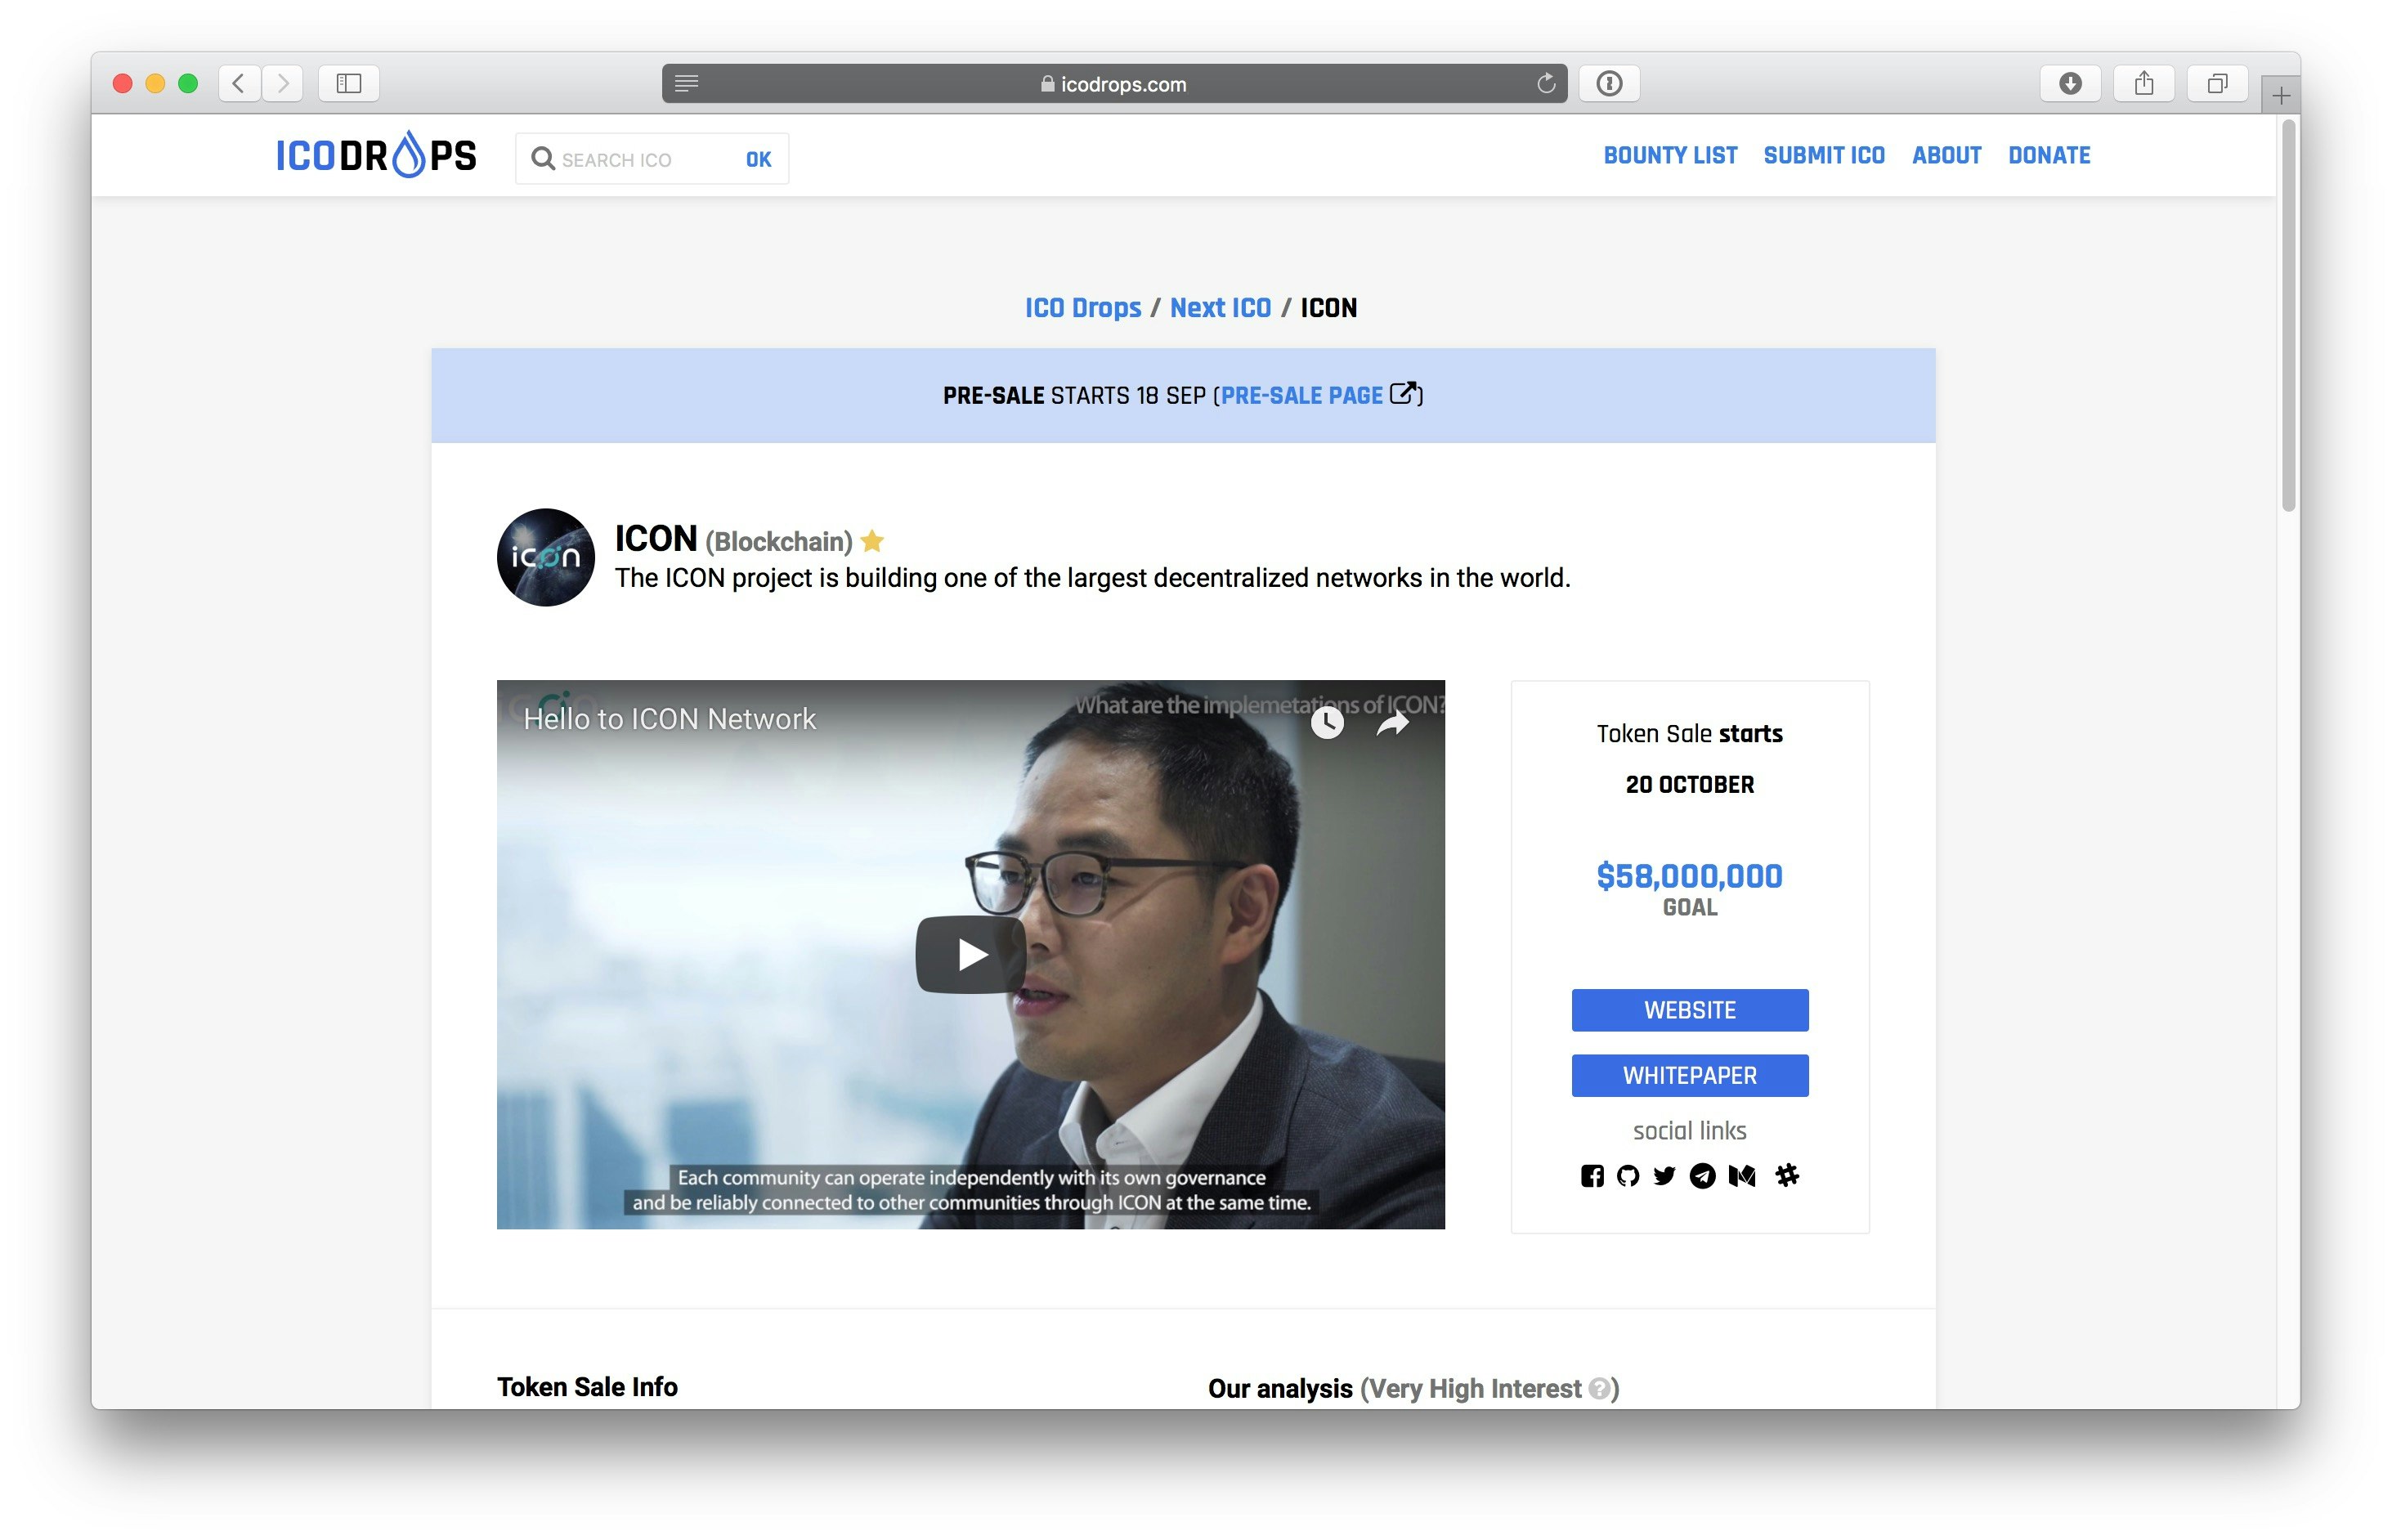Open ICON's Twitter social link
The height and width of the screenshot is (1540, 2392).
pyautogui.click(x=1664, y=1176)
